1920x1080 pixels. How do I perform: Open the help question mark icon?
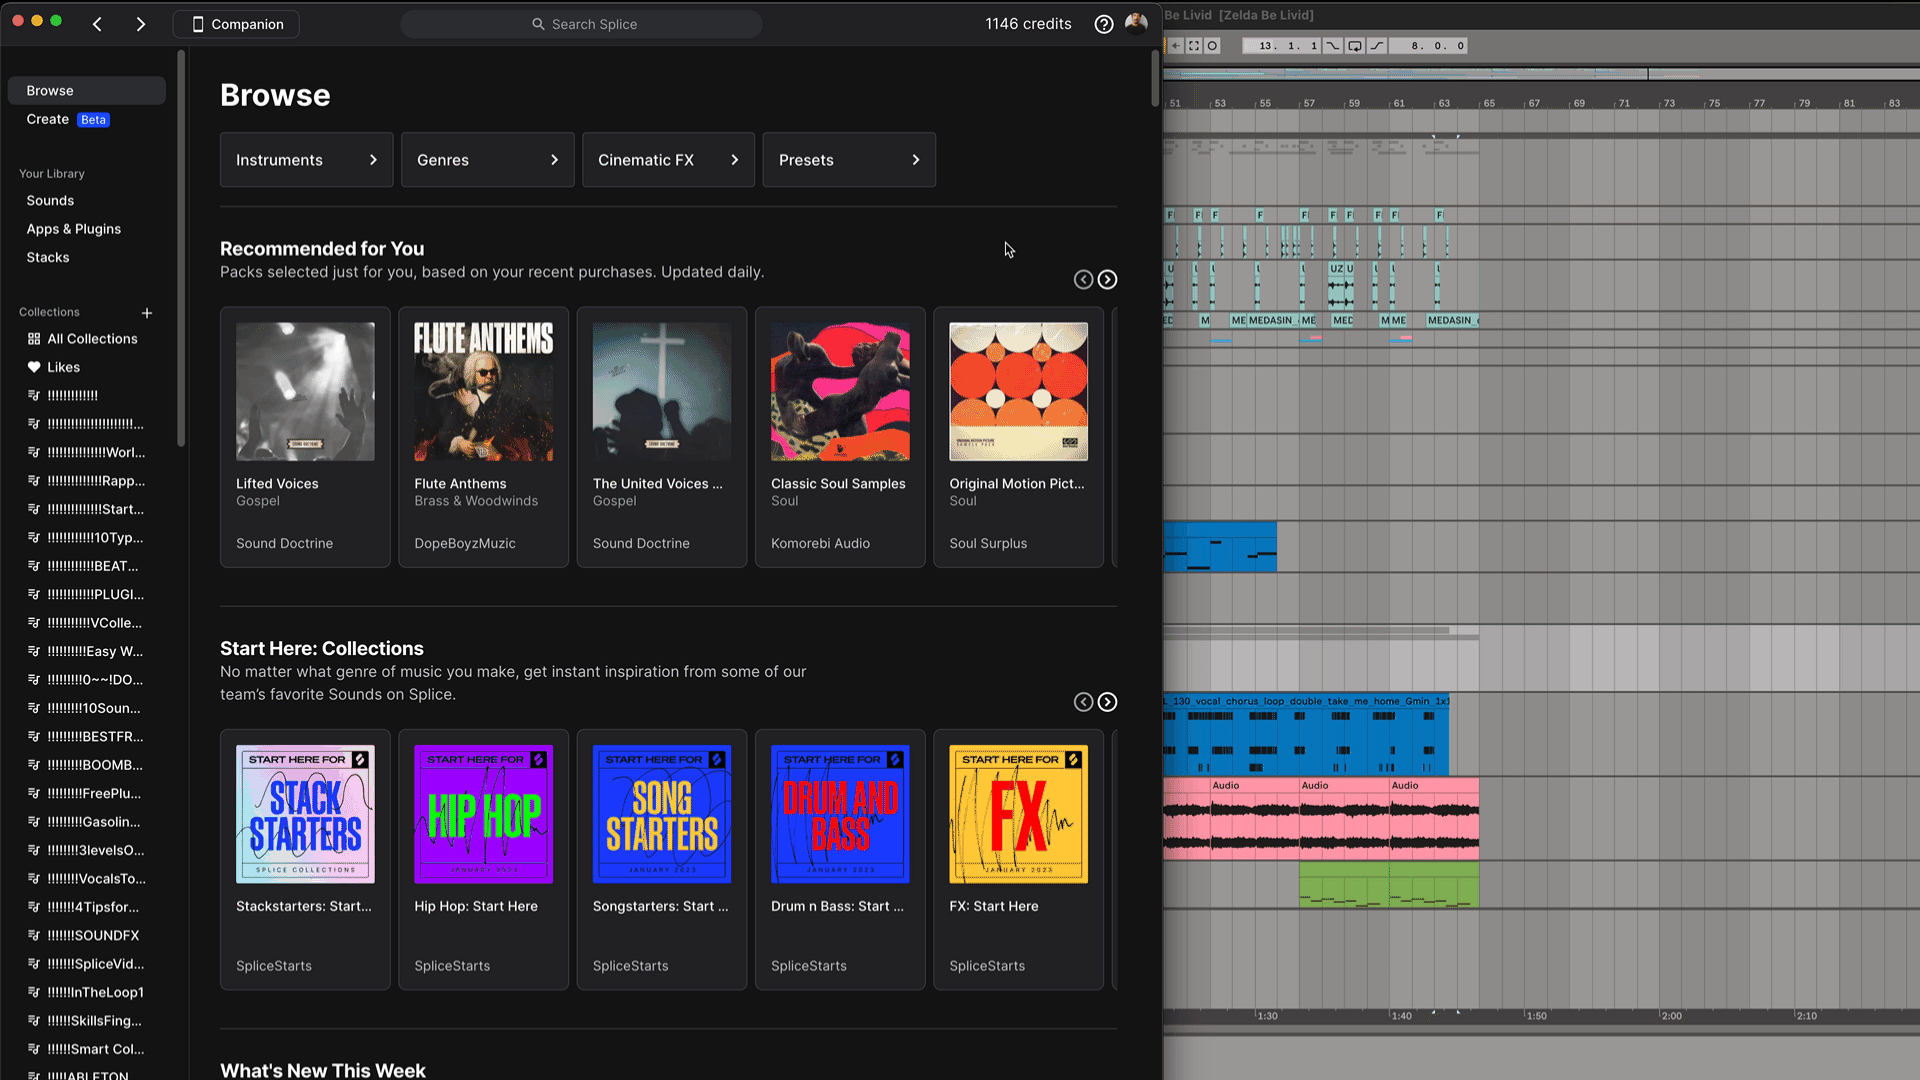click(x=1104, y=24)
